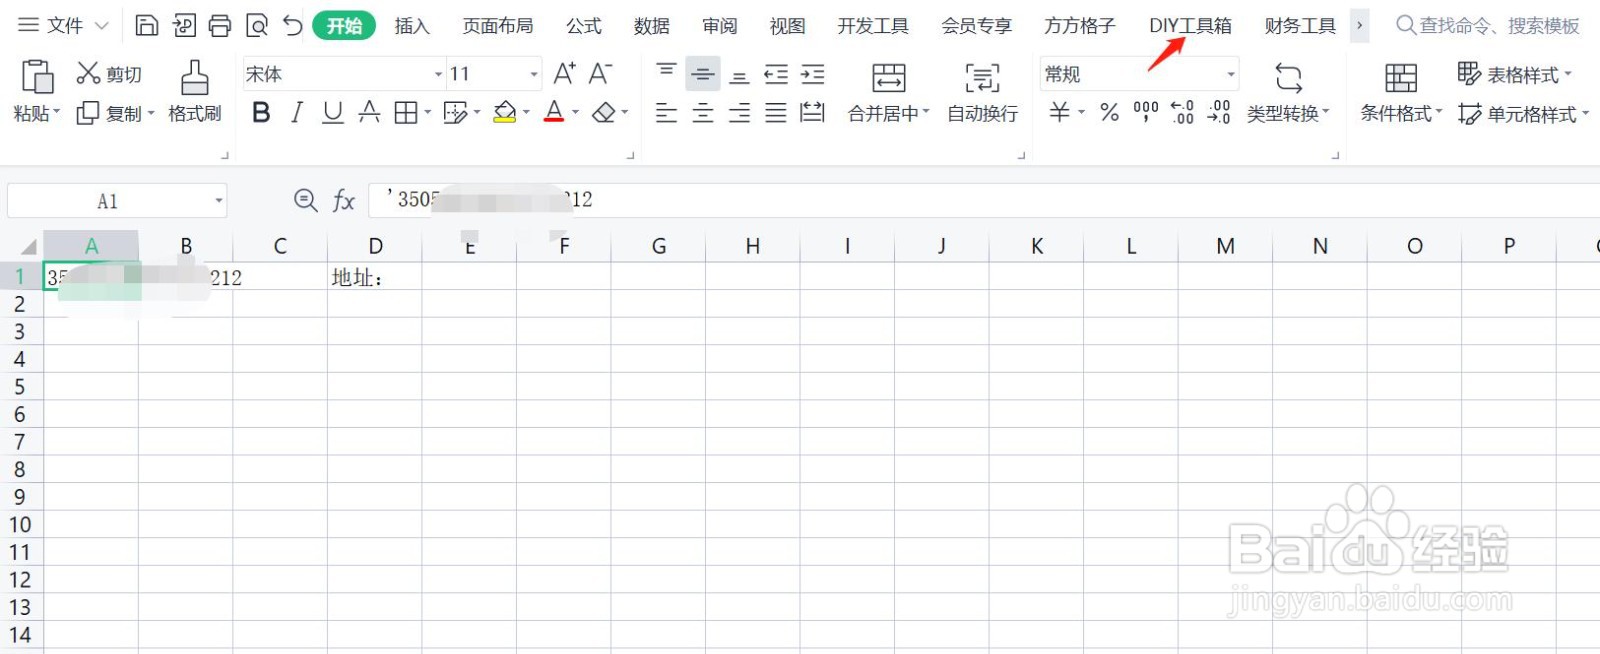The width and height of the screenshot is (1600, 654).
Task: Open Type Conversion tool
Action: point(1288,92)
